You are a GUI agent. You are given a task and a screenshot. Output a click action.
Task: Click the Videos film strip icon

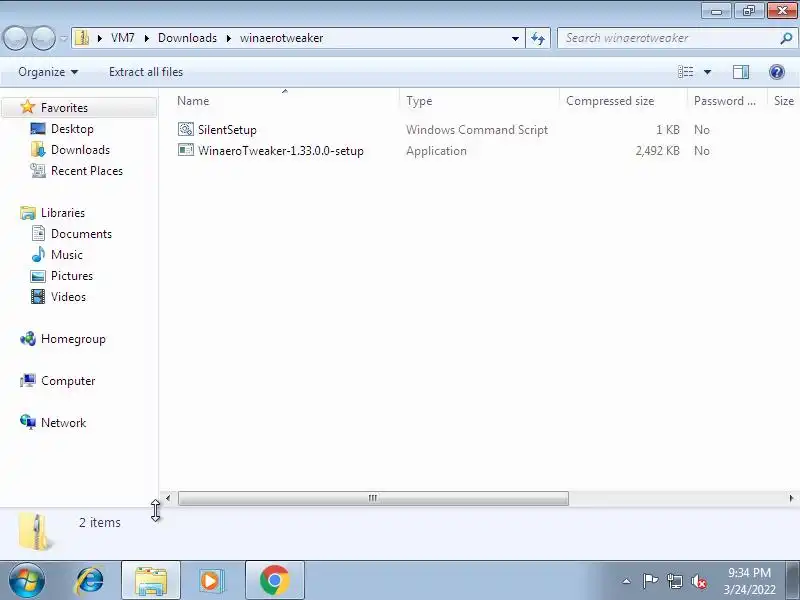coord(38,296)
